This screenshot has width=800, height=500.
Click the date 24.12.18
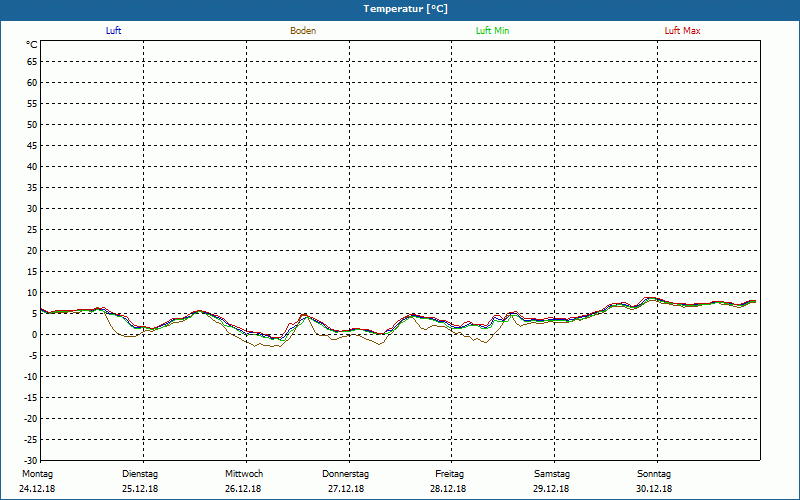[37, 489]
